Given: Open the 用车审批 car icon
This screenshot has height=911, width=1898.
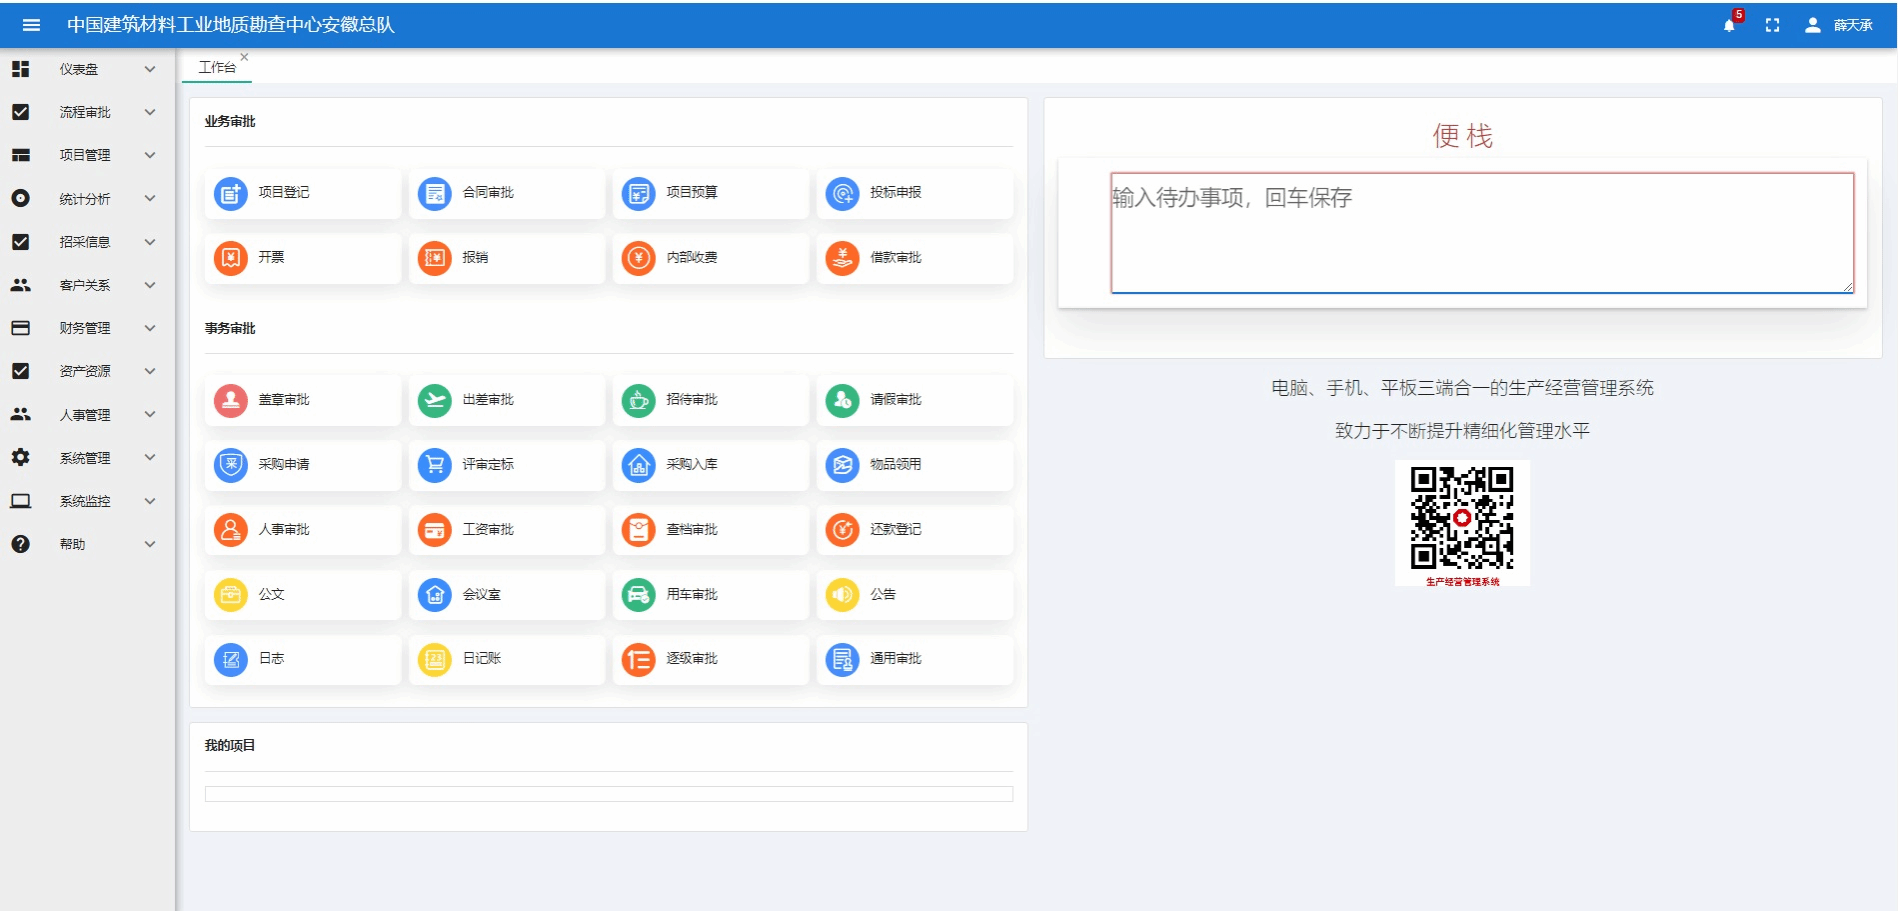Looking at the screenshot, I should coord(638,595).
